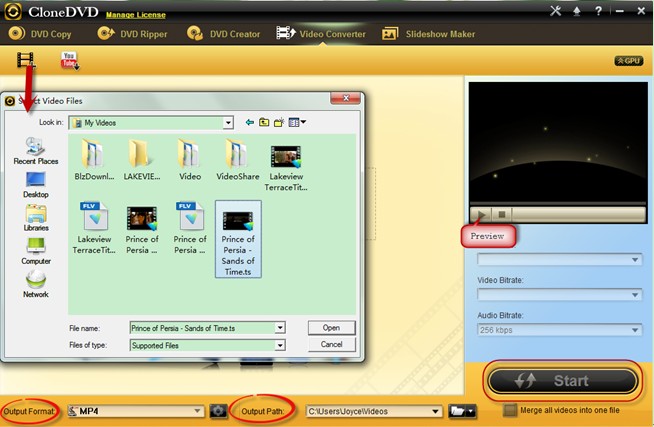Click the add video files filmstrip icon

tap(25, 60)
